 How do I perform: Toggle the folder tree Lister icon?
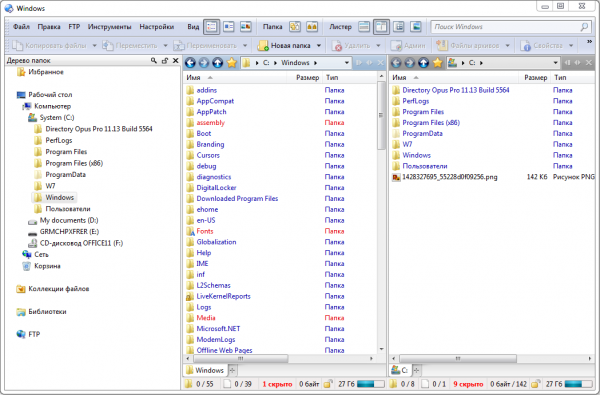(x=399, y=27)
